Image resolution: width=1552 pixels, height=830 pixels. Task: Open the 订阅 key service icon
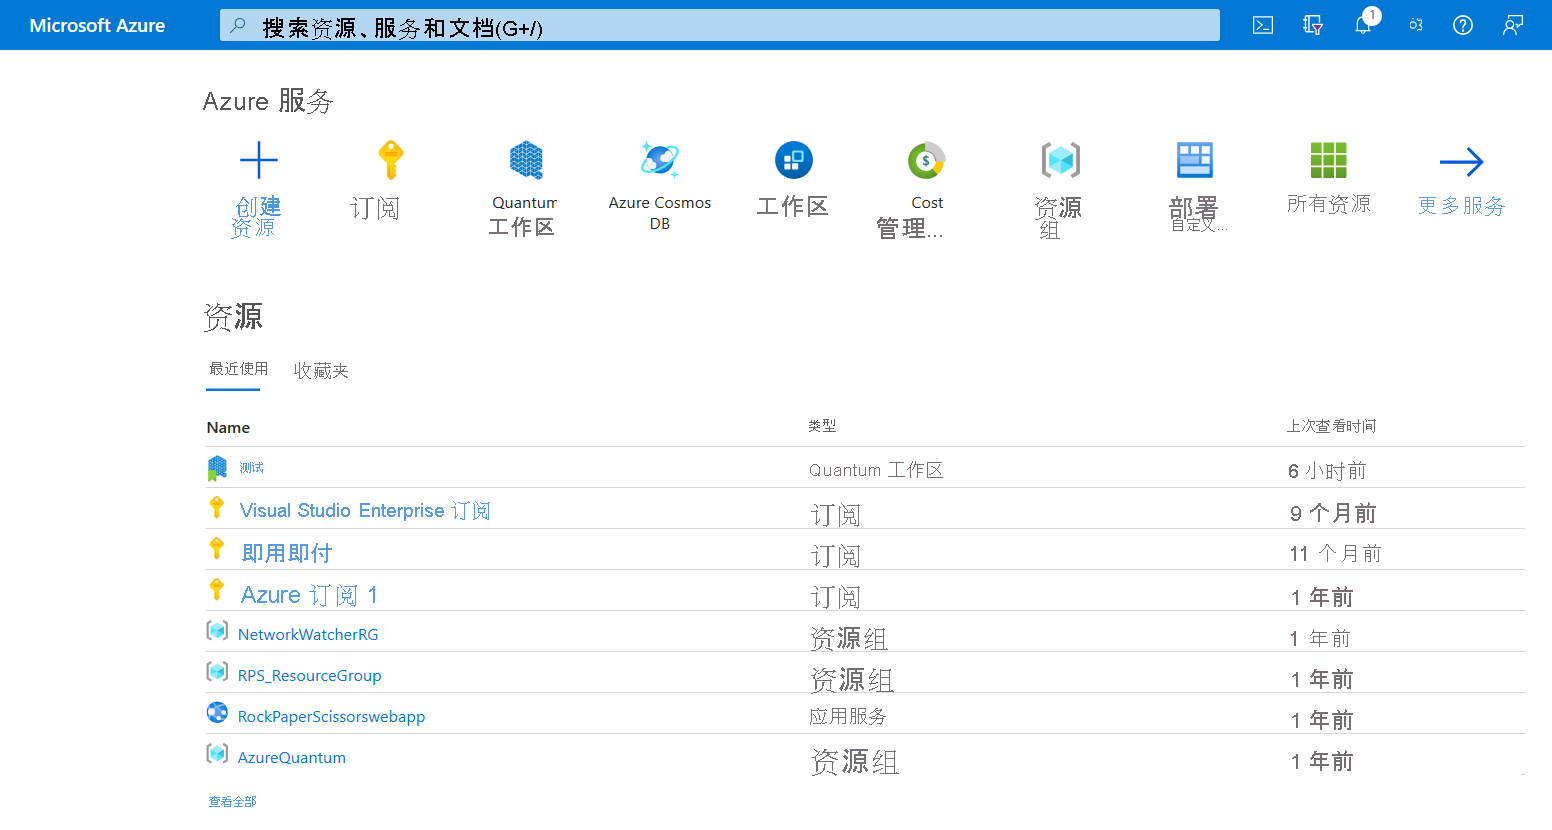click(390, 160)
